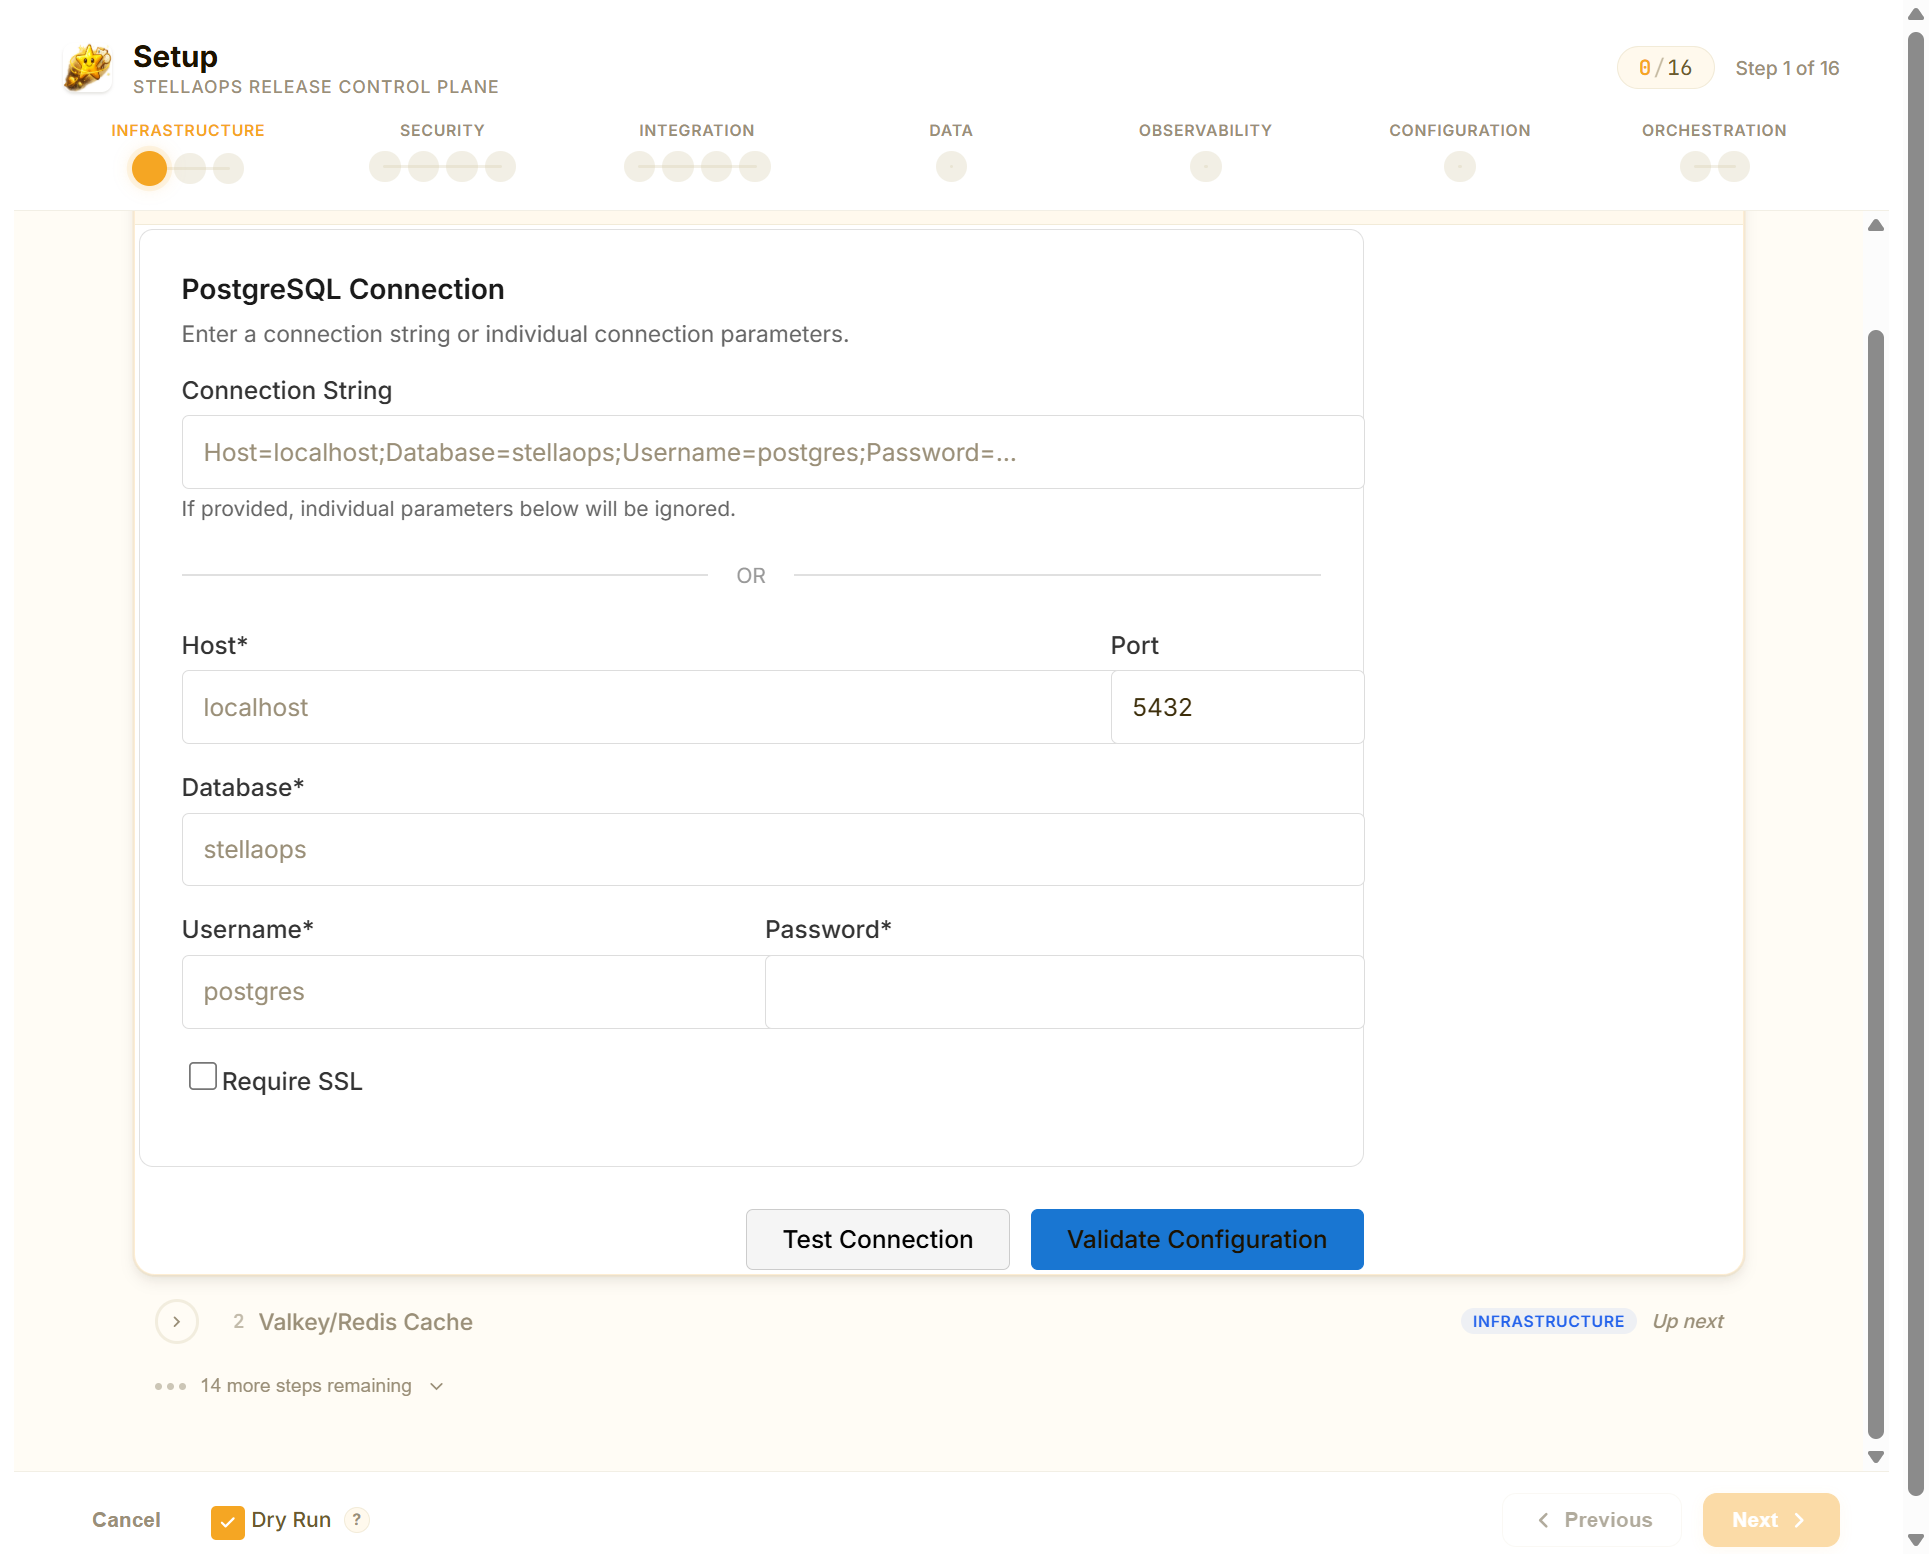Click the Data phase step dot

pos(950,167)
